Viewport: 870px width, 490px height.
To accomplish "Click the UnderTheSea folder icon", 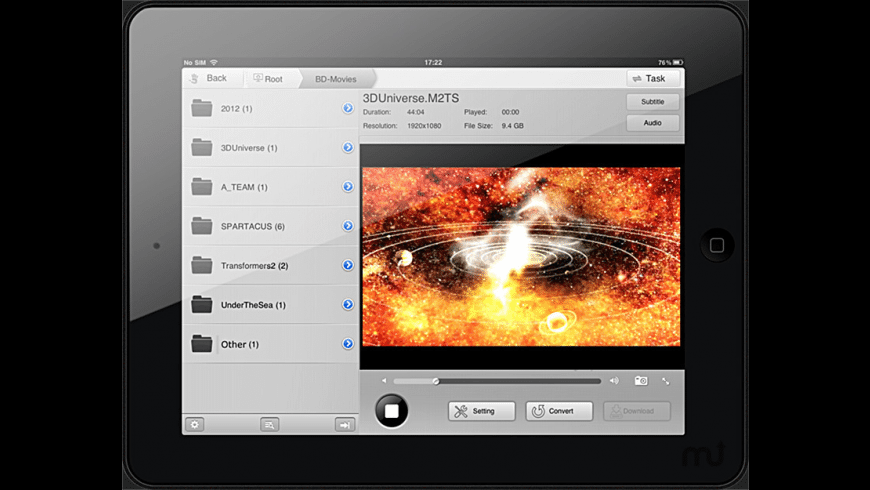I will (201, 305).
